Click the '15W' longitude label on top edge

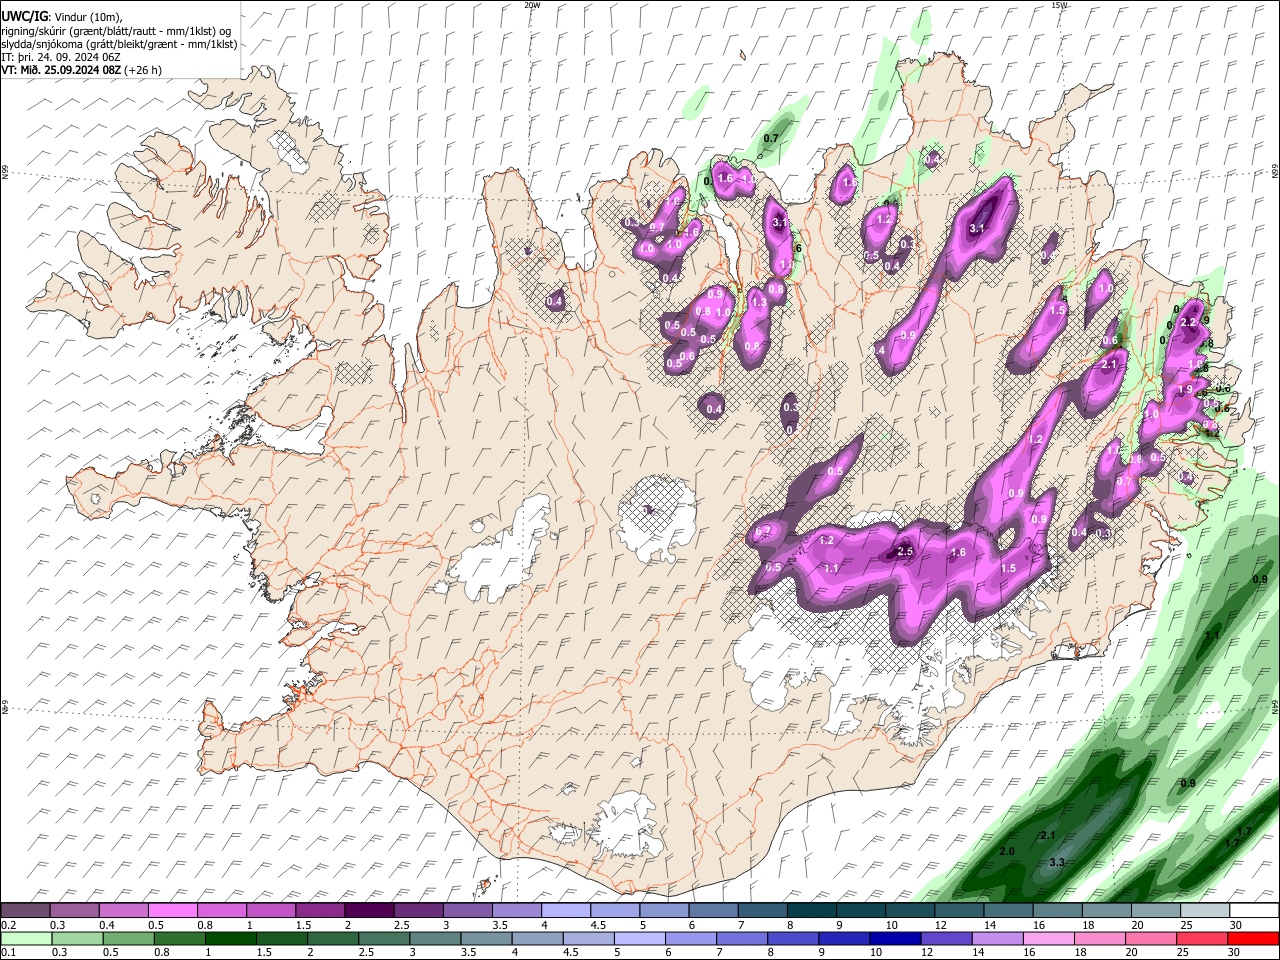(x=1059, y=5)
